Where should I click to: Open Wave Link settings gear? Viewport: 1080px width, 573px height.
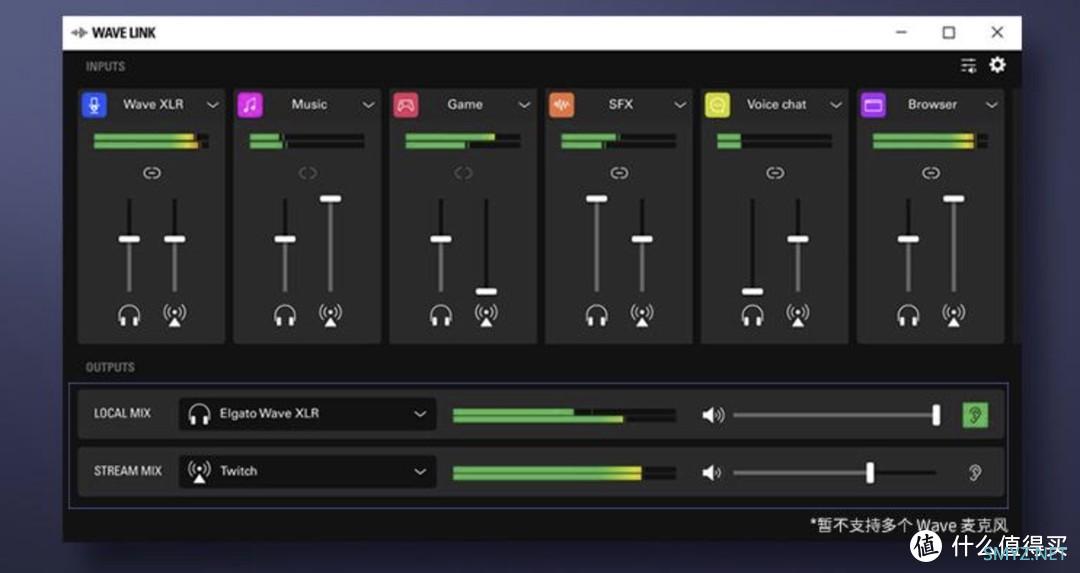(997, 65)
